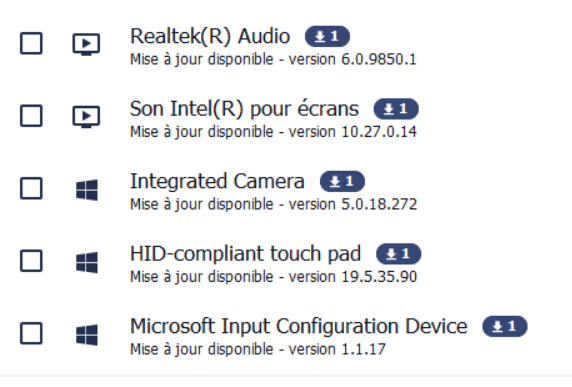The height and width of the screenshot is (387, 572).
Task: Enable the HID-compliant touch pad checkbox
Action: point(31,261)
